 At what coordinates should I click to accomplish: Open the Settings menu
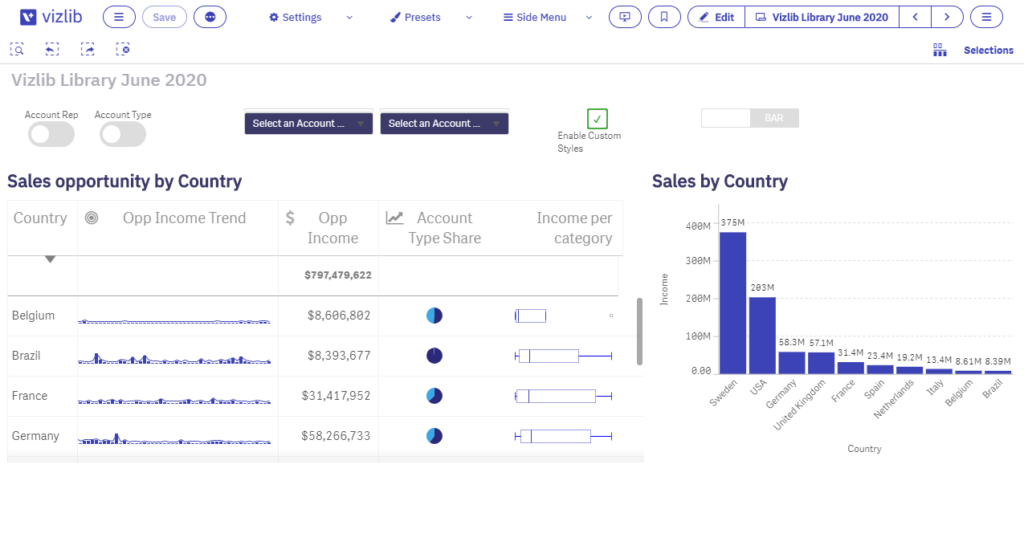(x=295, y=18)
